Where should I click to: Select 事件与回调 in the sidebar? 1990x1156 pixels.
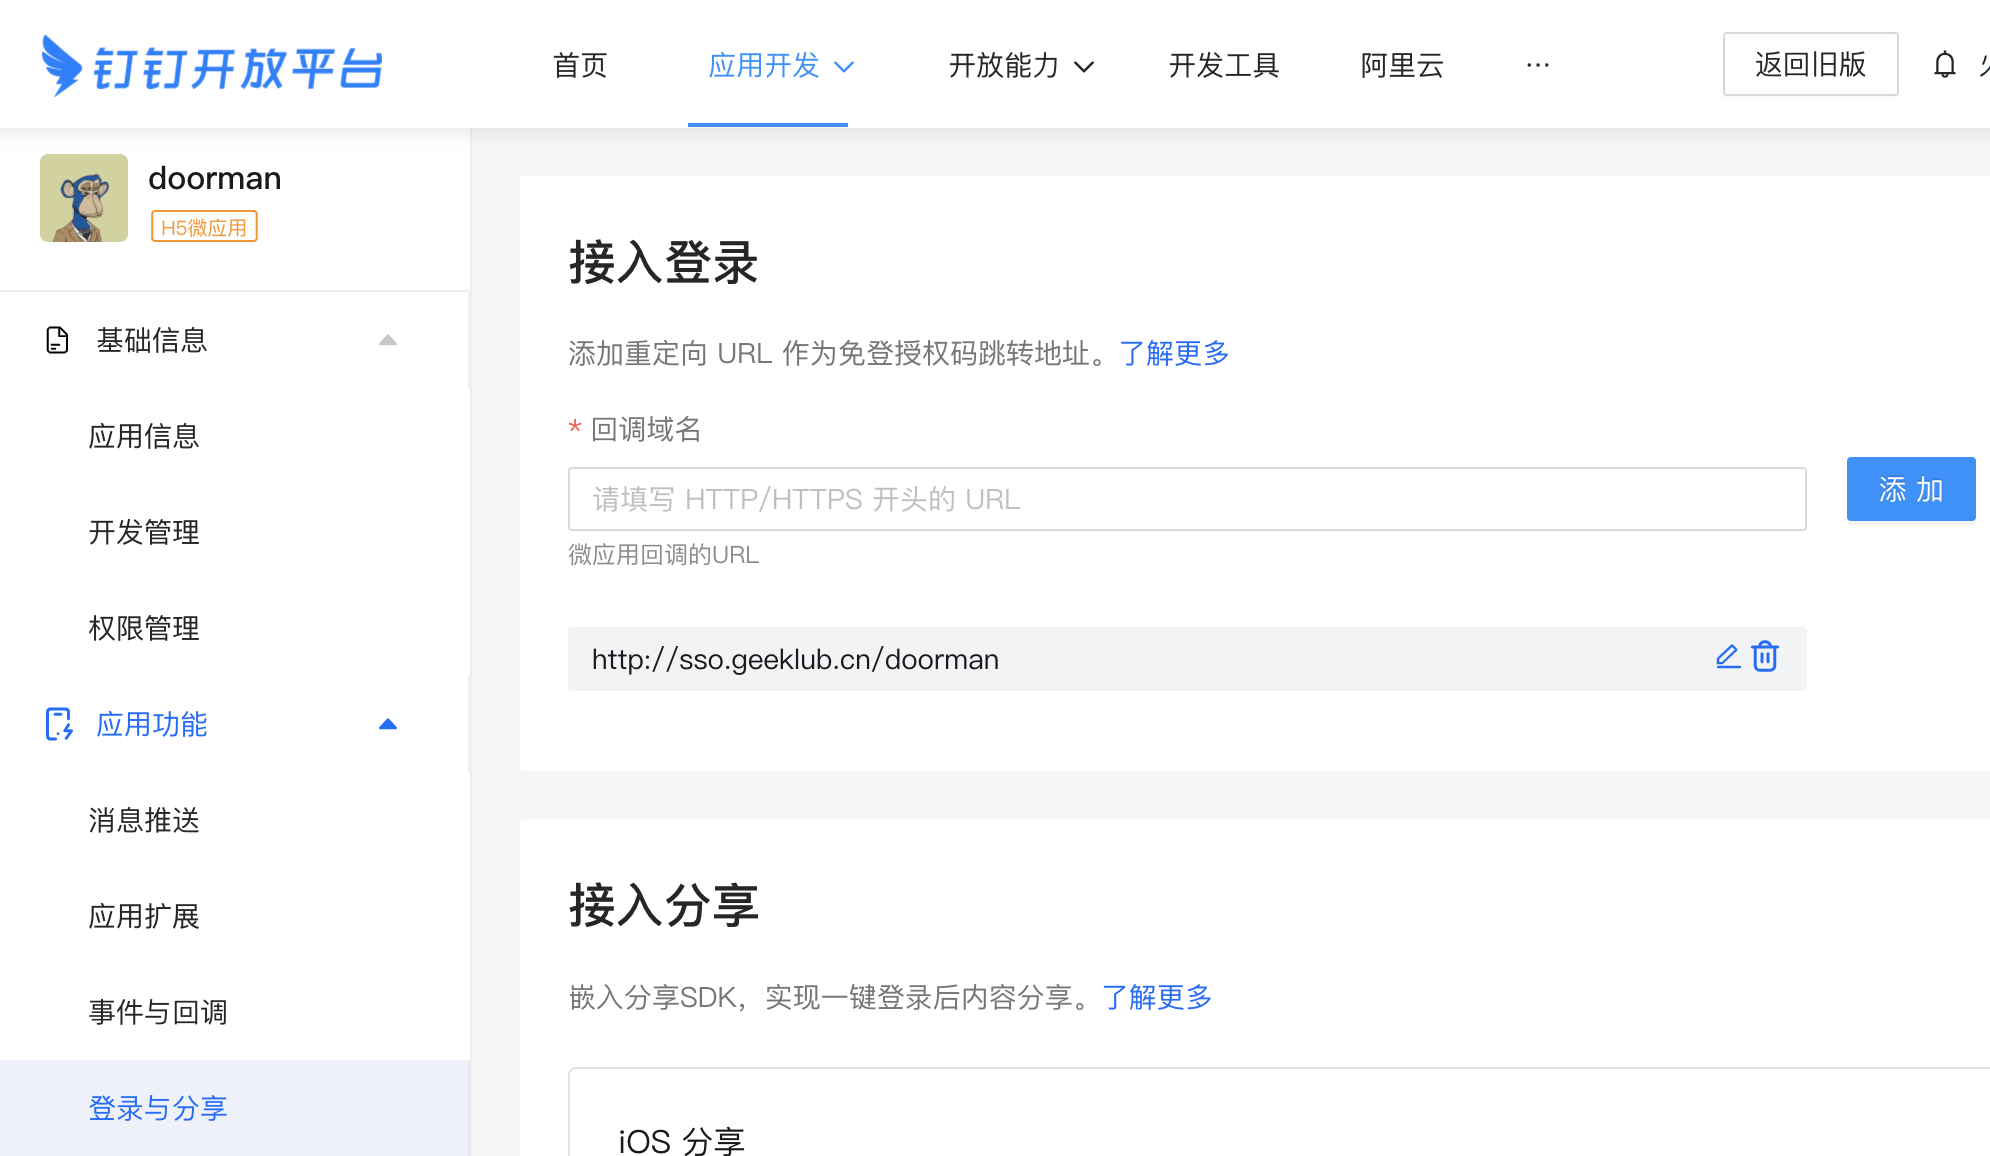(158, 1012)
